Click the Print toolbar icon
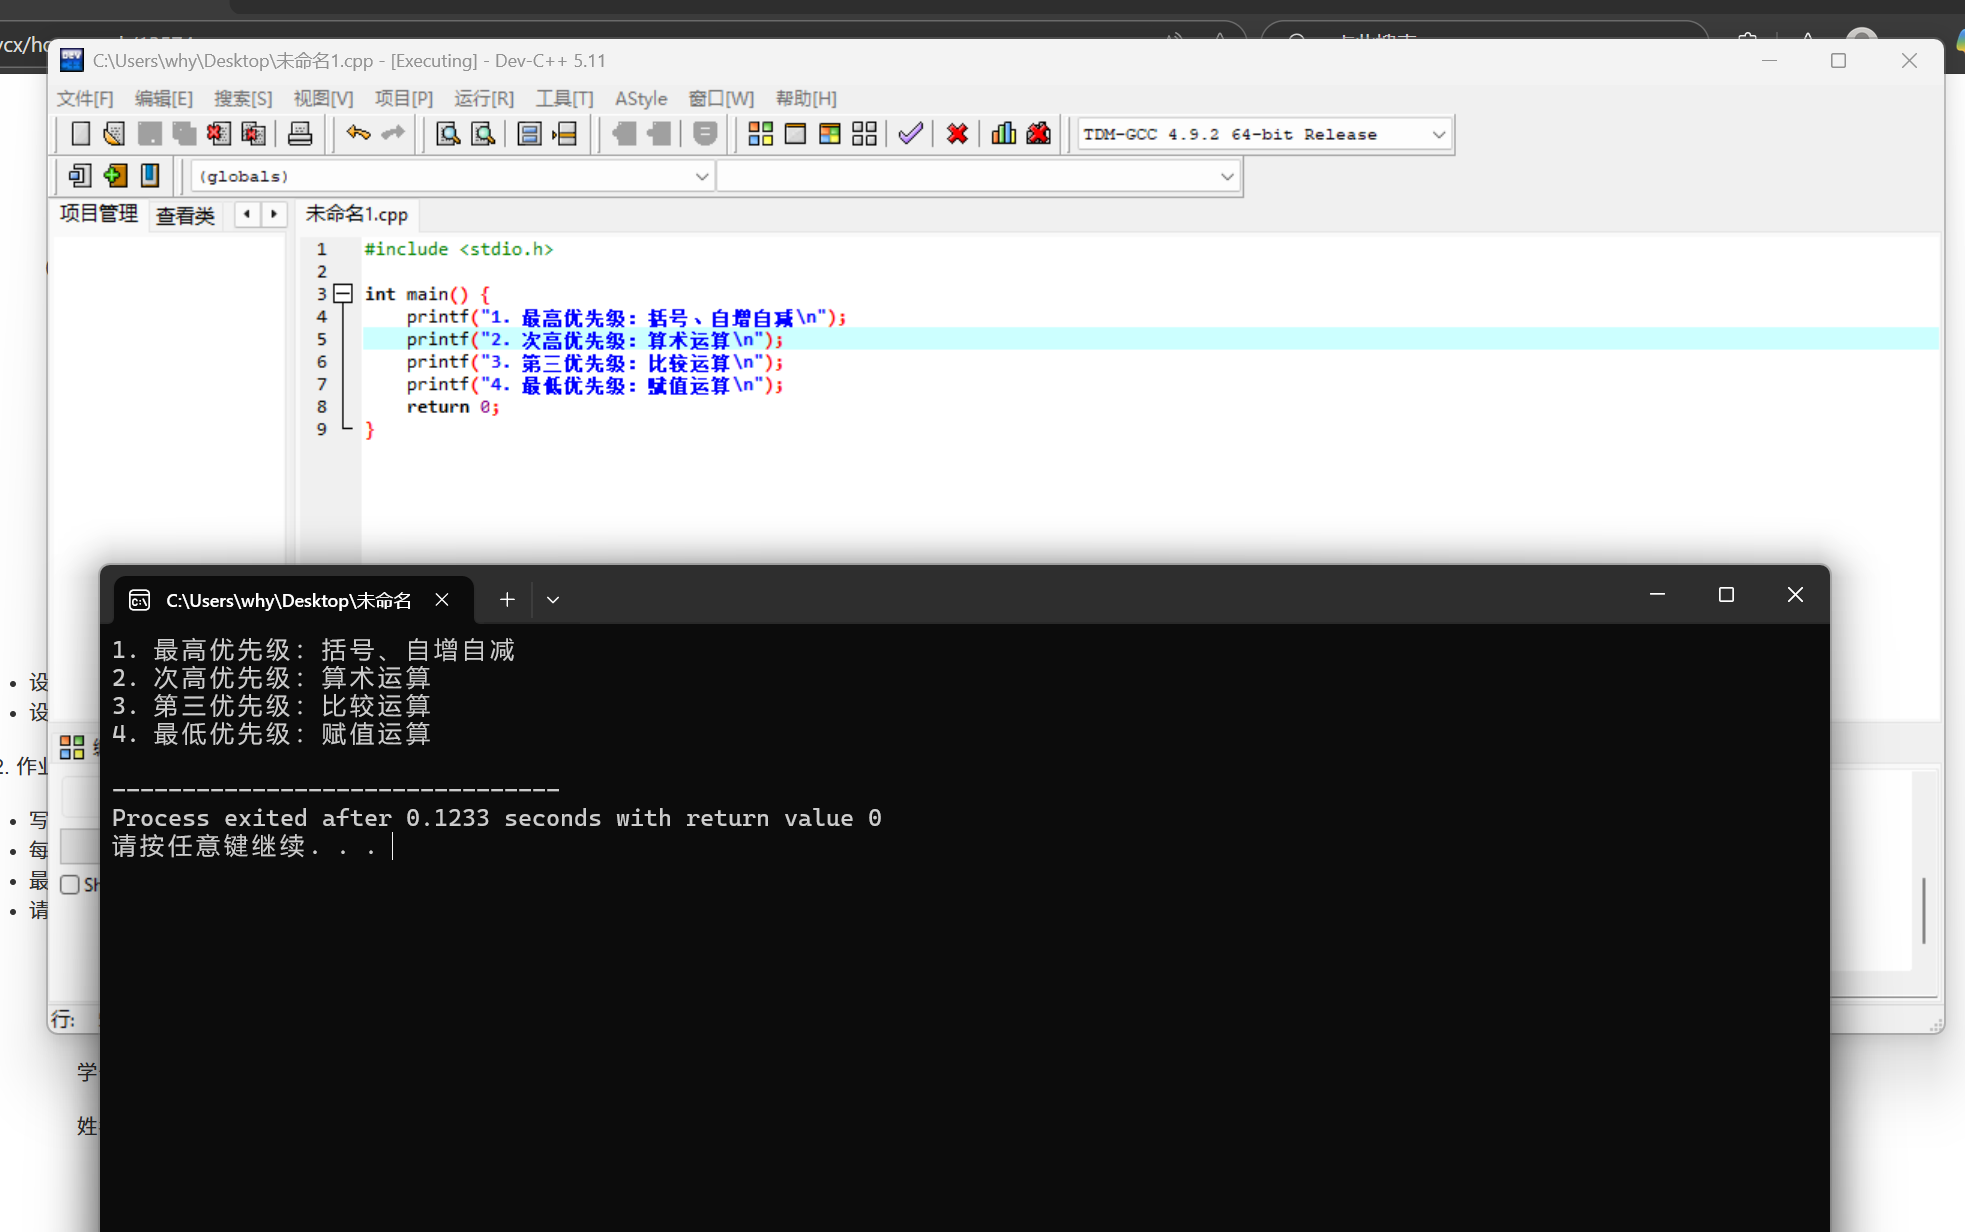1965x1232 pixels. pos(300,134)
